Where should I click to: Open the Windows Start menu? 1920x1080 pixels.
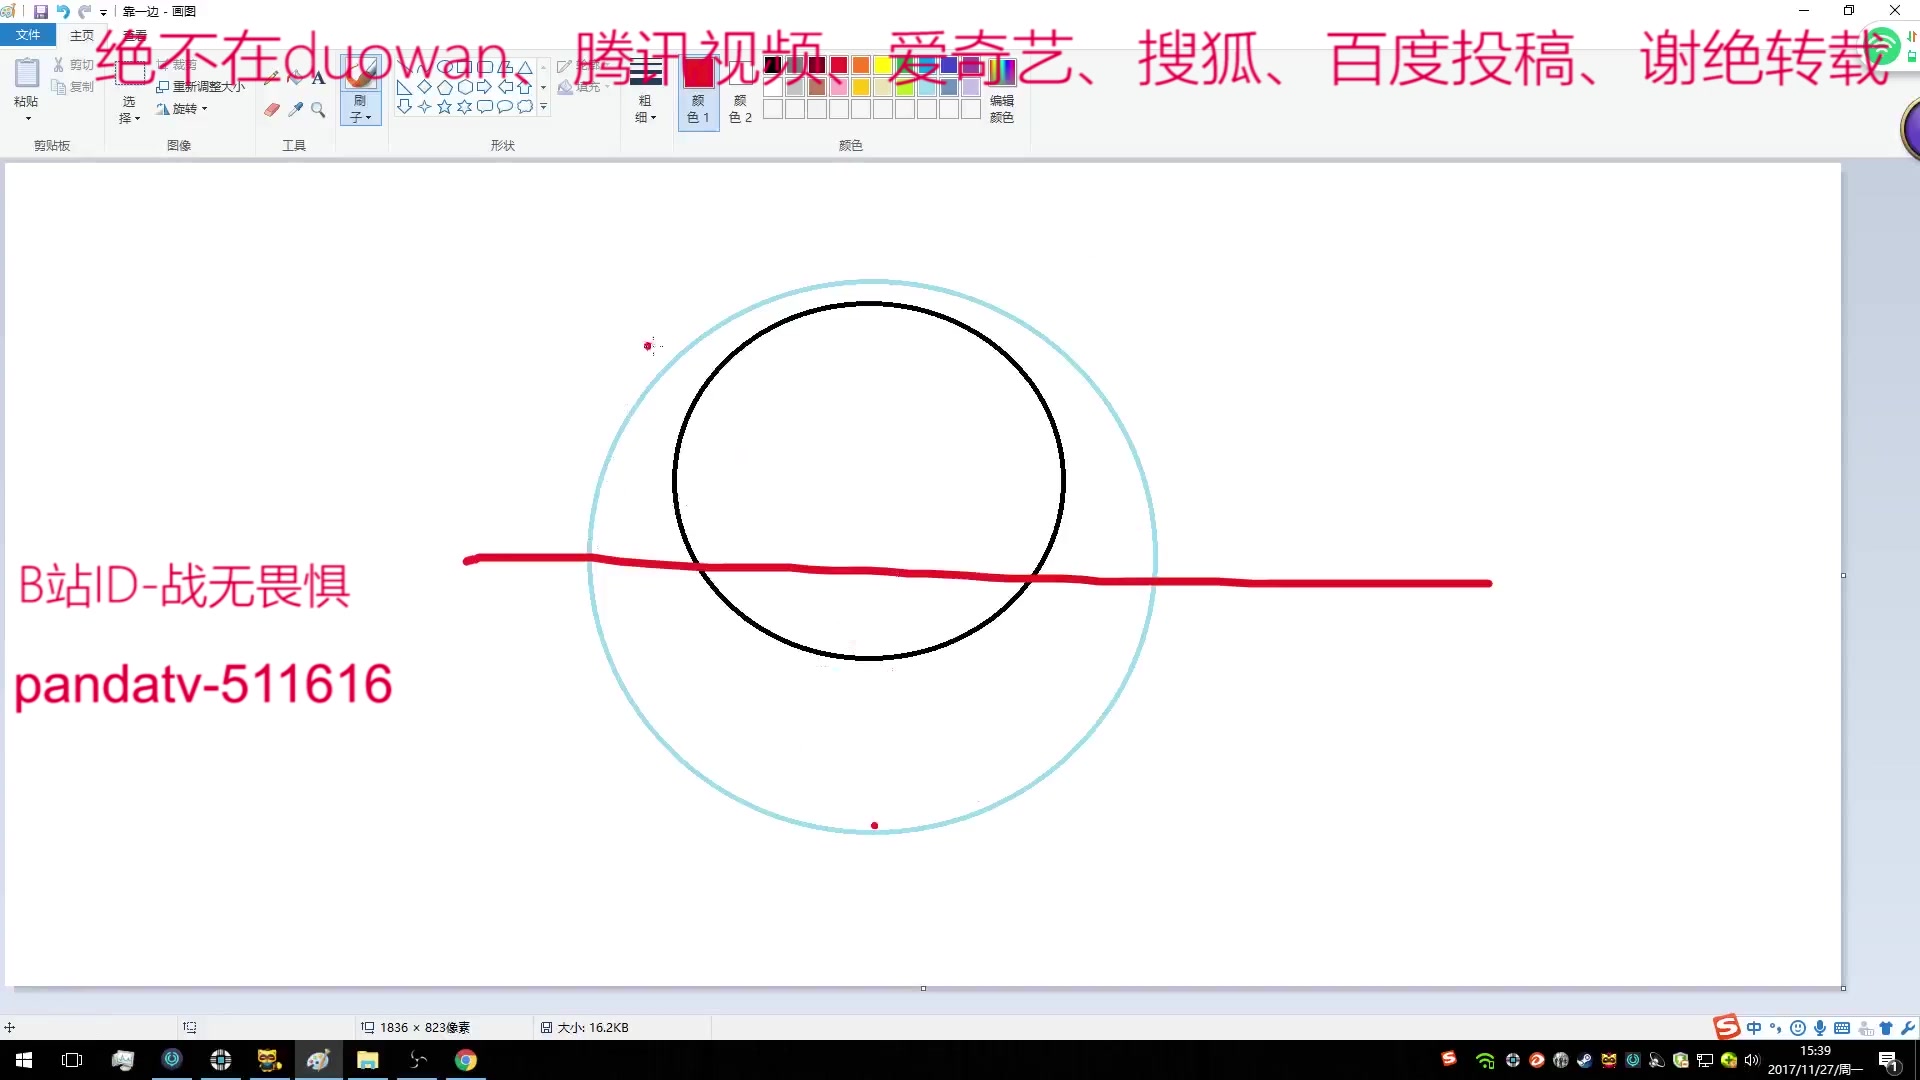[24, 1060]
